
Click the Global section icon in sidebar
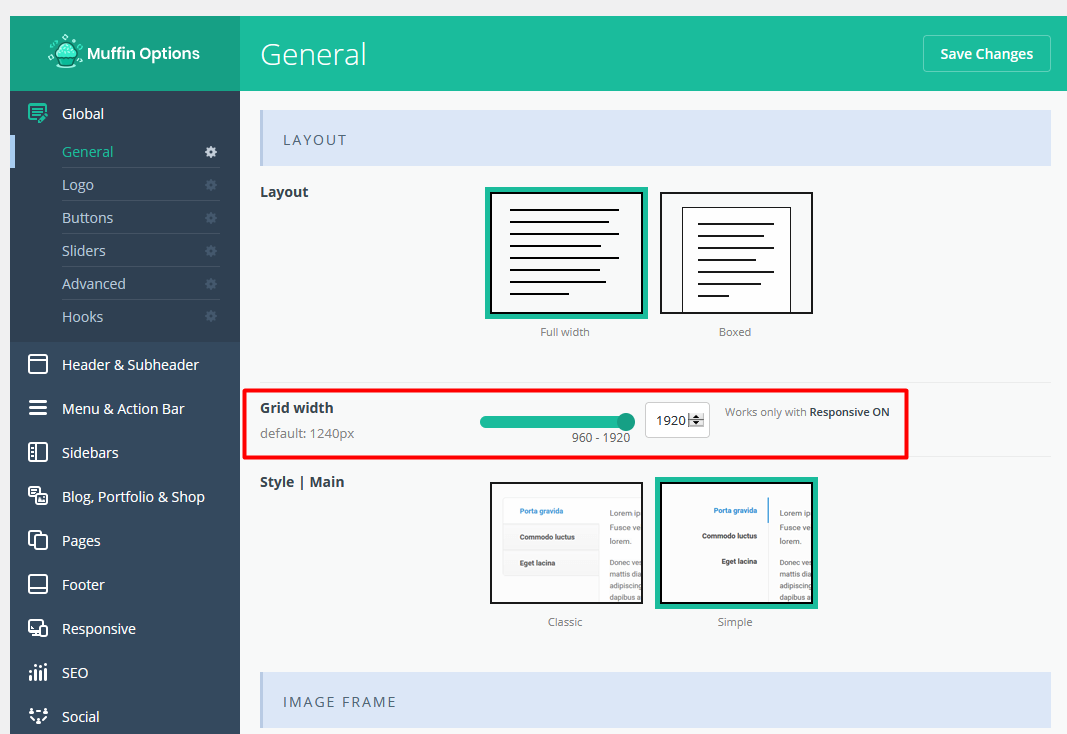coord(38,113)
